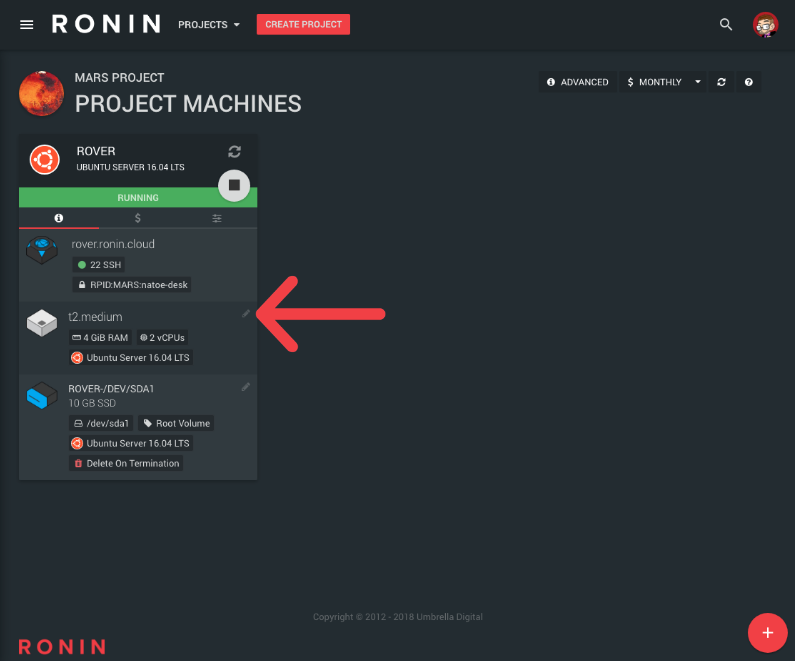
Task: Click the t2.medium instance cube icon
Action: pyautogui.click(x=42, y=323)
